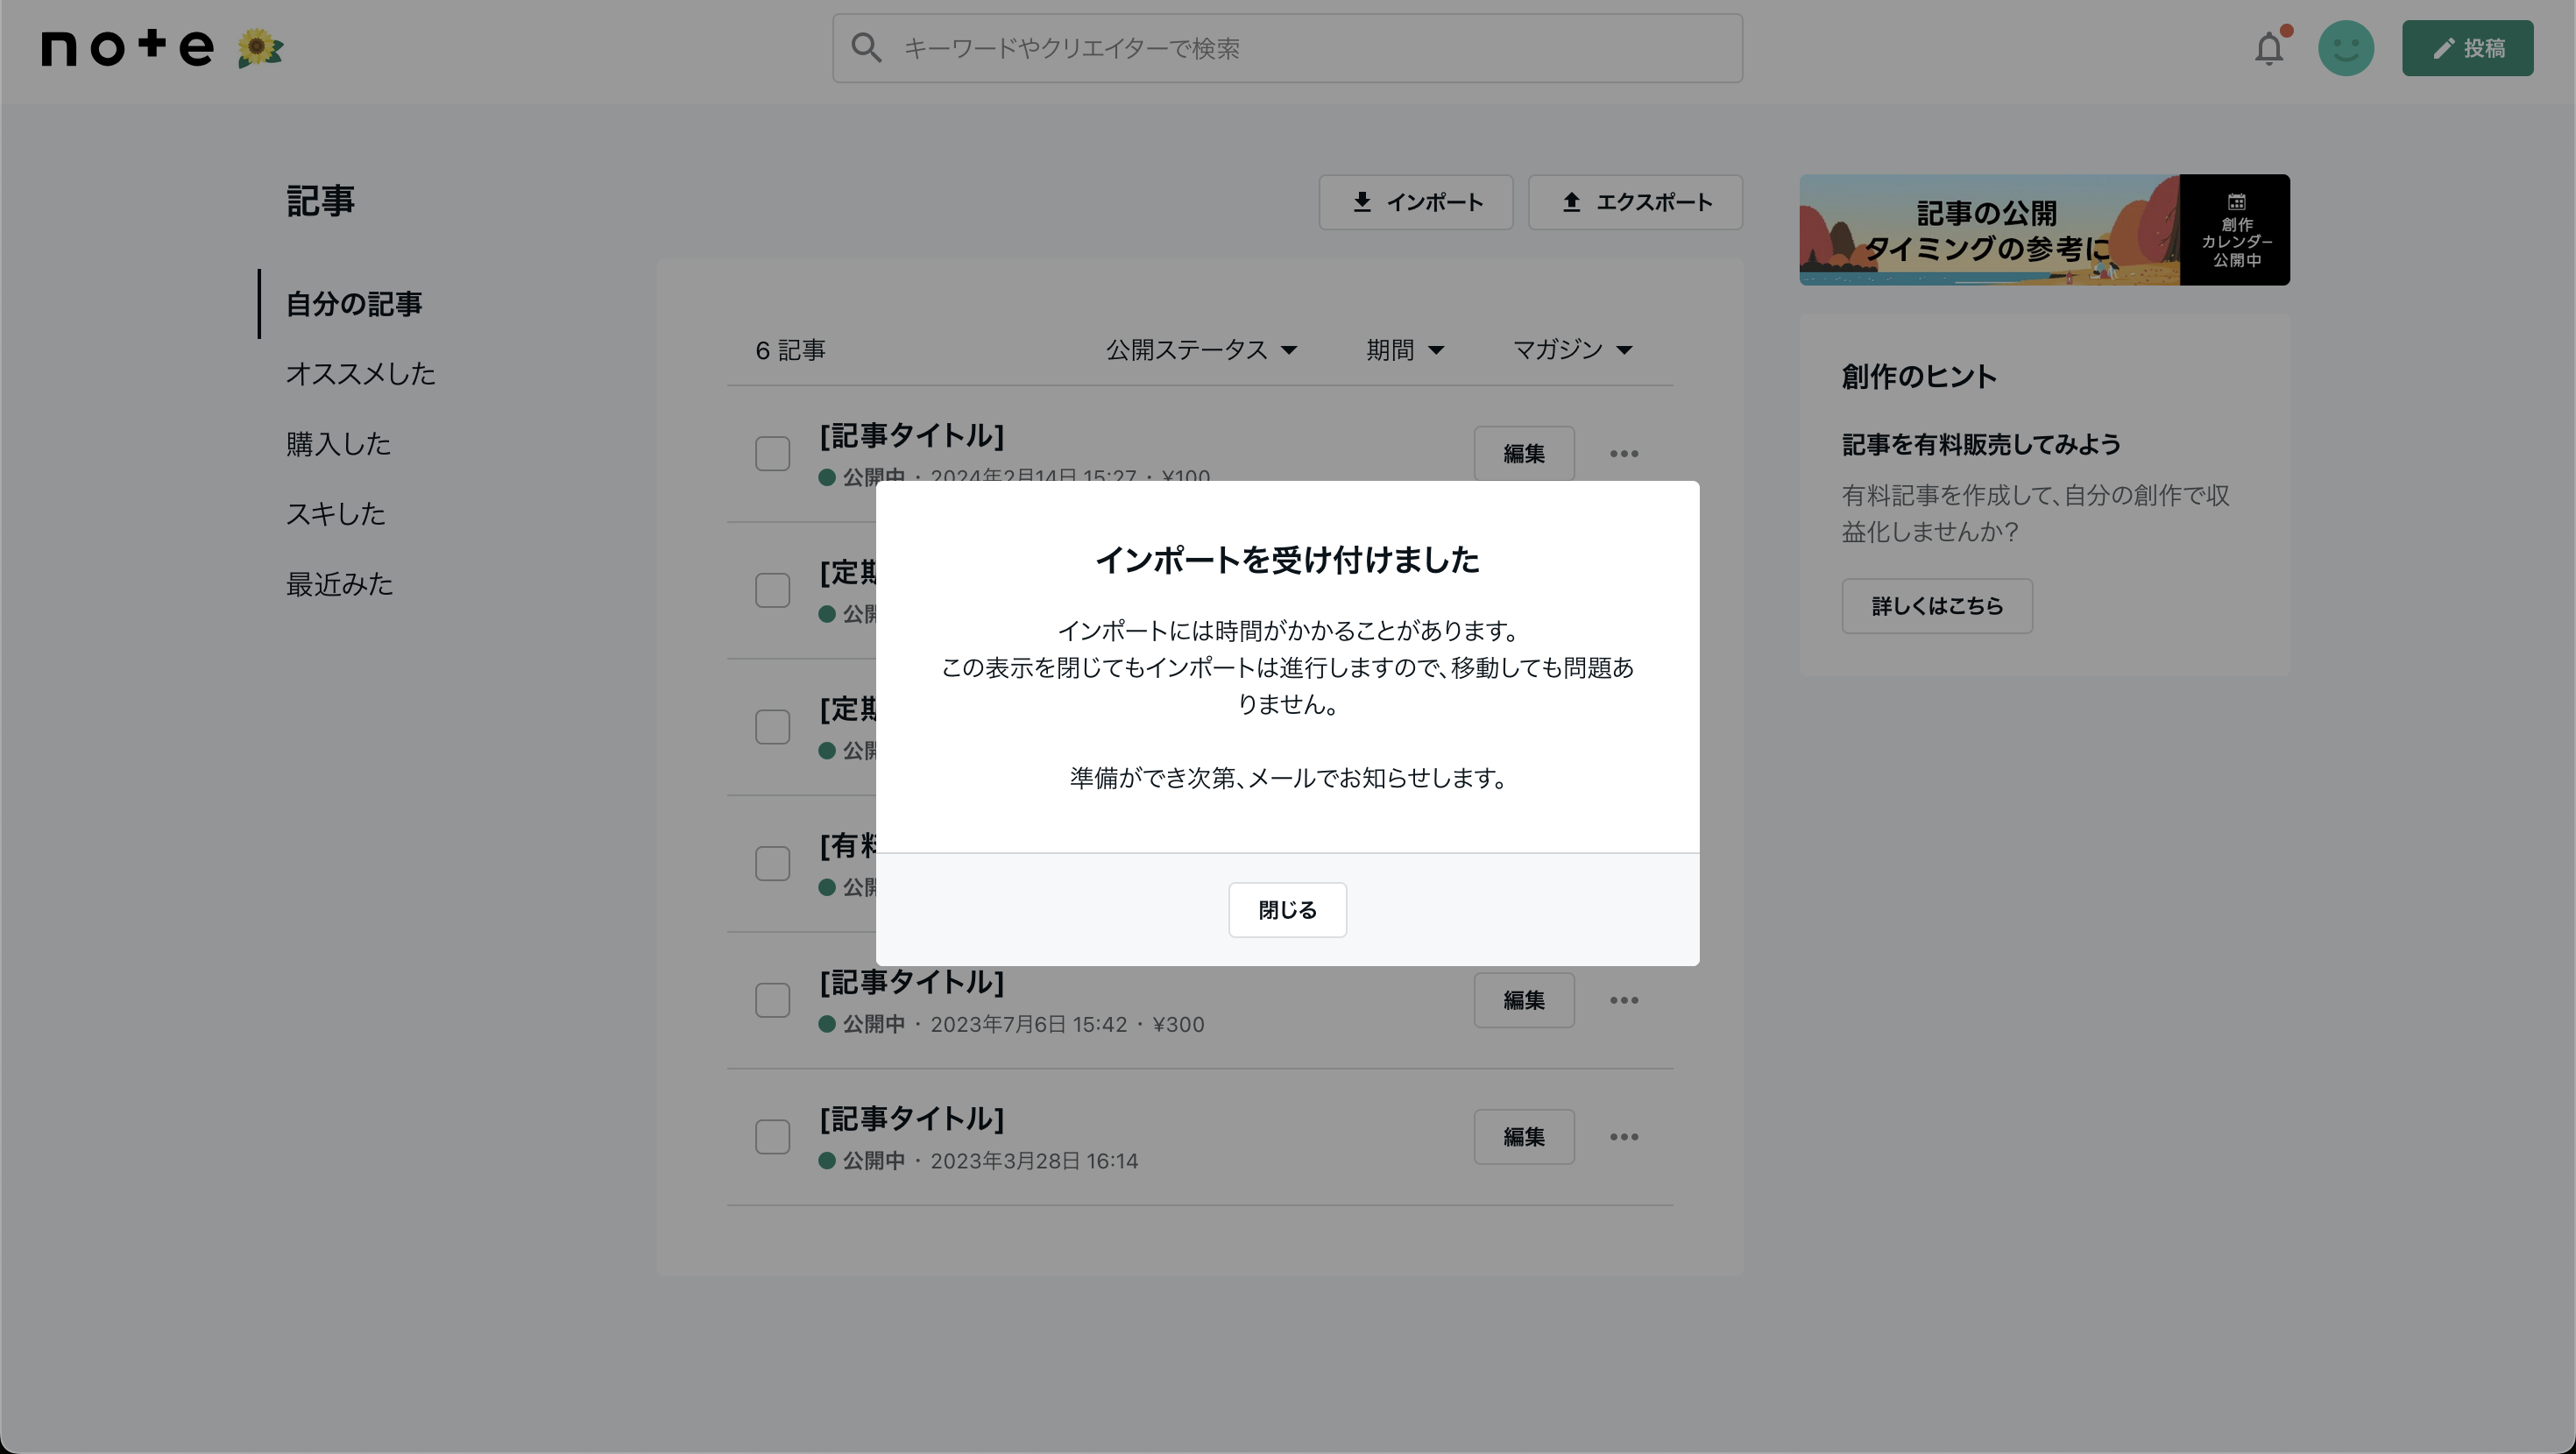The image size is (2576, 1454).
Task: Click the 詳しくはこちら button
Action: pos(1936,606)
